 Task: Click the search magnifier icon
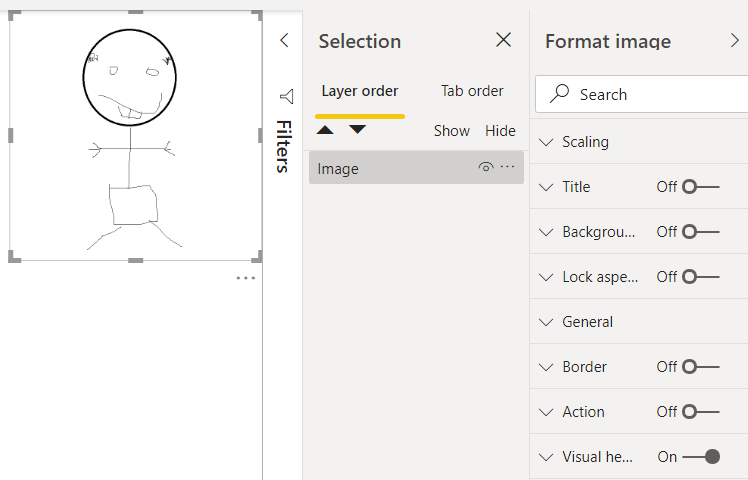tap(560, 94)
